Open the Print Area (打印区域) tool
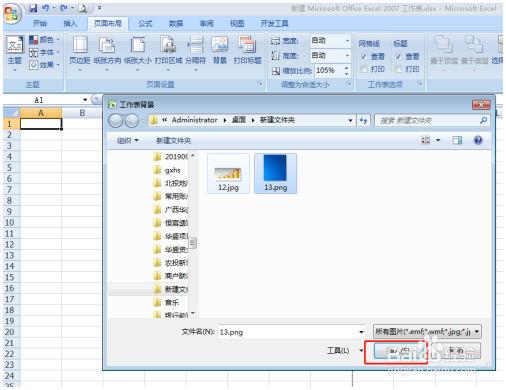The height and width of the screenshot is (390, 506). 168,50
